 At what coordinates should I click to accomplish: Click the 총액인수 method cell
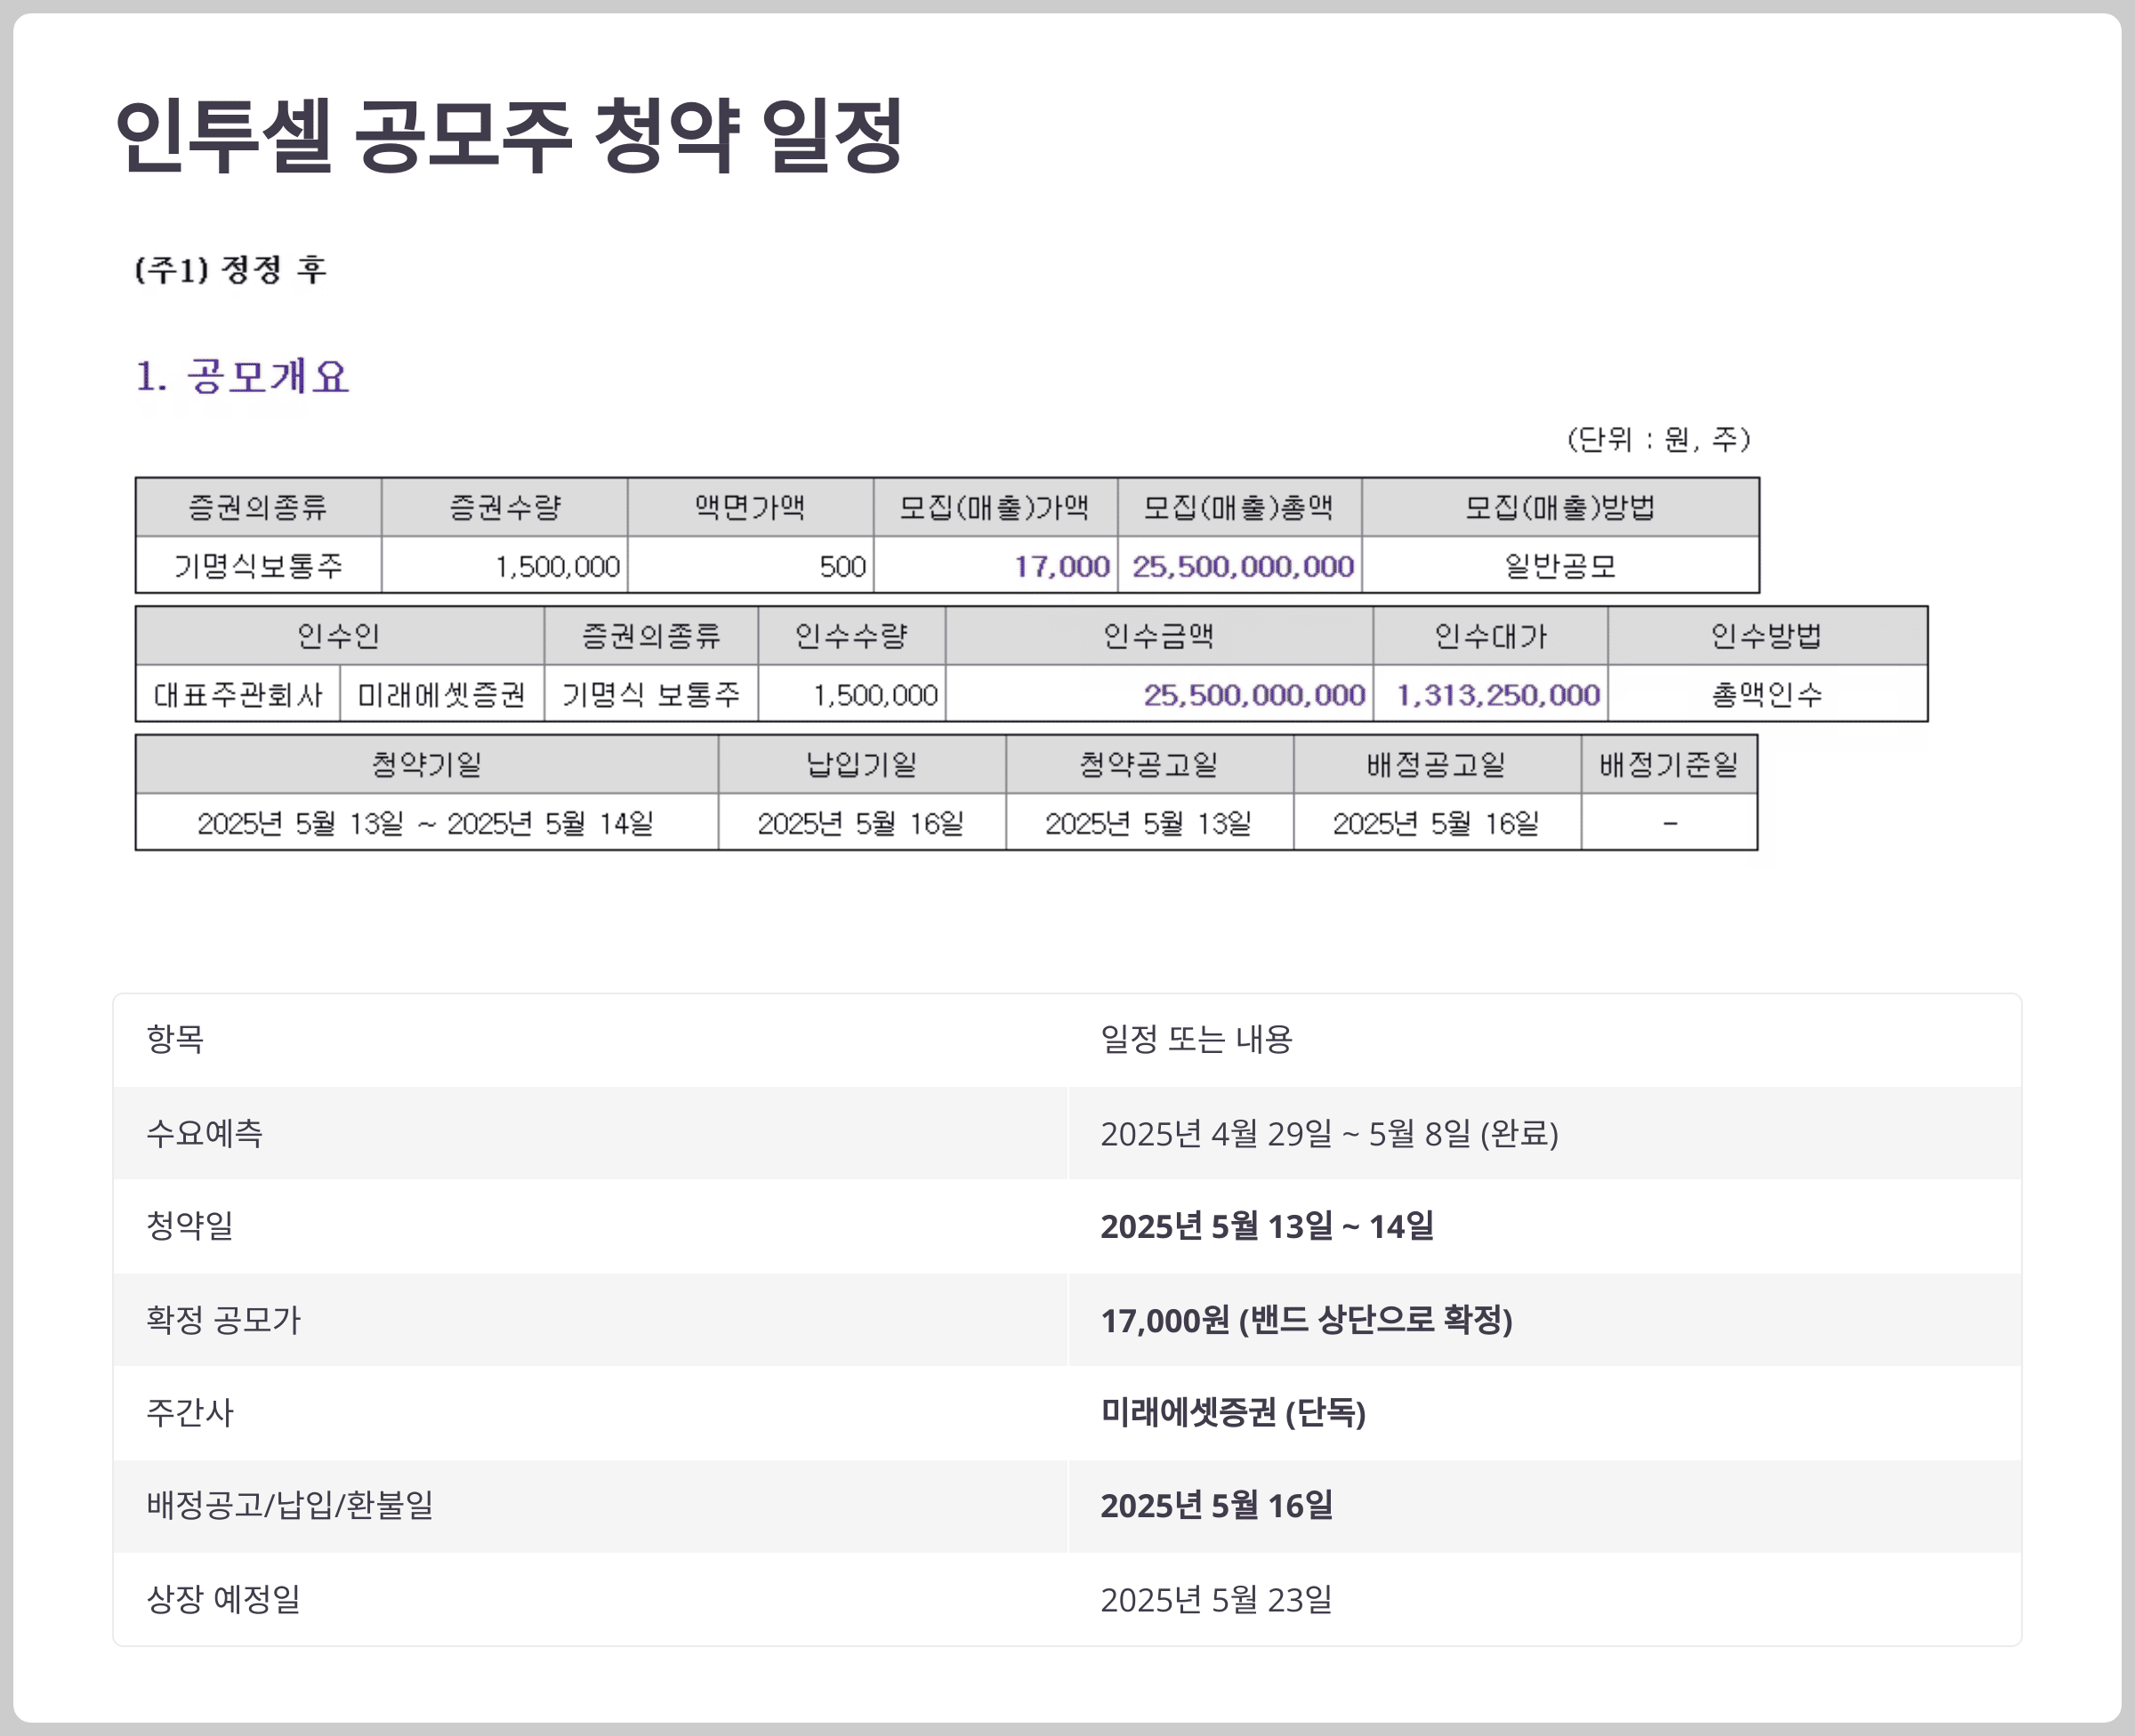1766,694
